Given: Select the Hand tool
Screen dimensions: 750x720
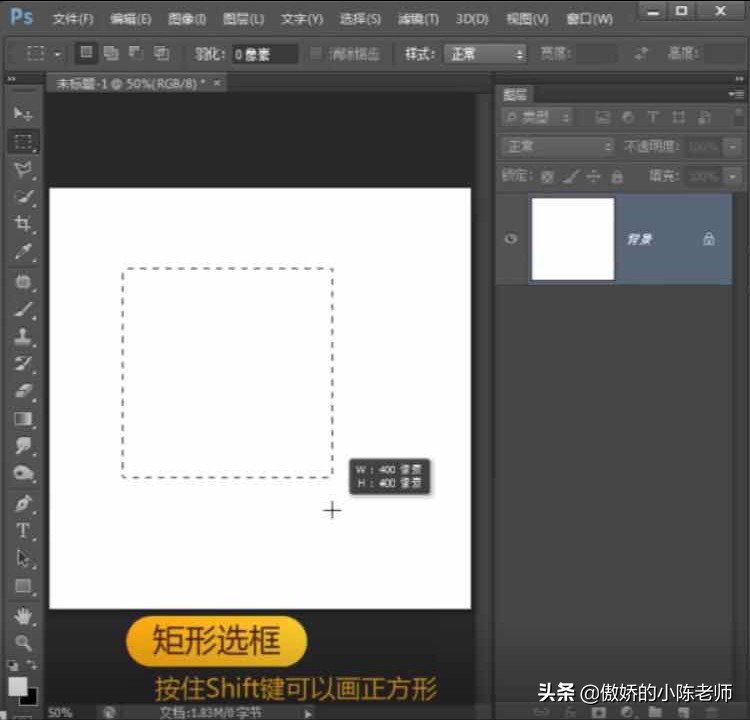Looking at the screenshot, I should (22, 616).
